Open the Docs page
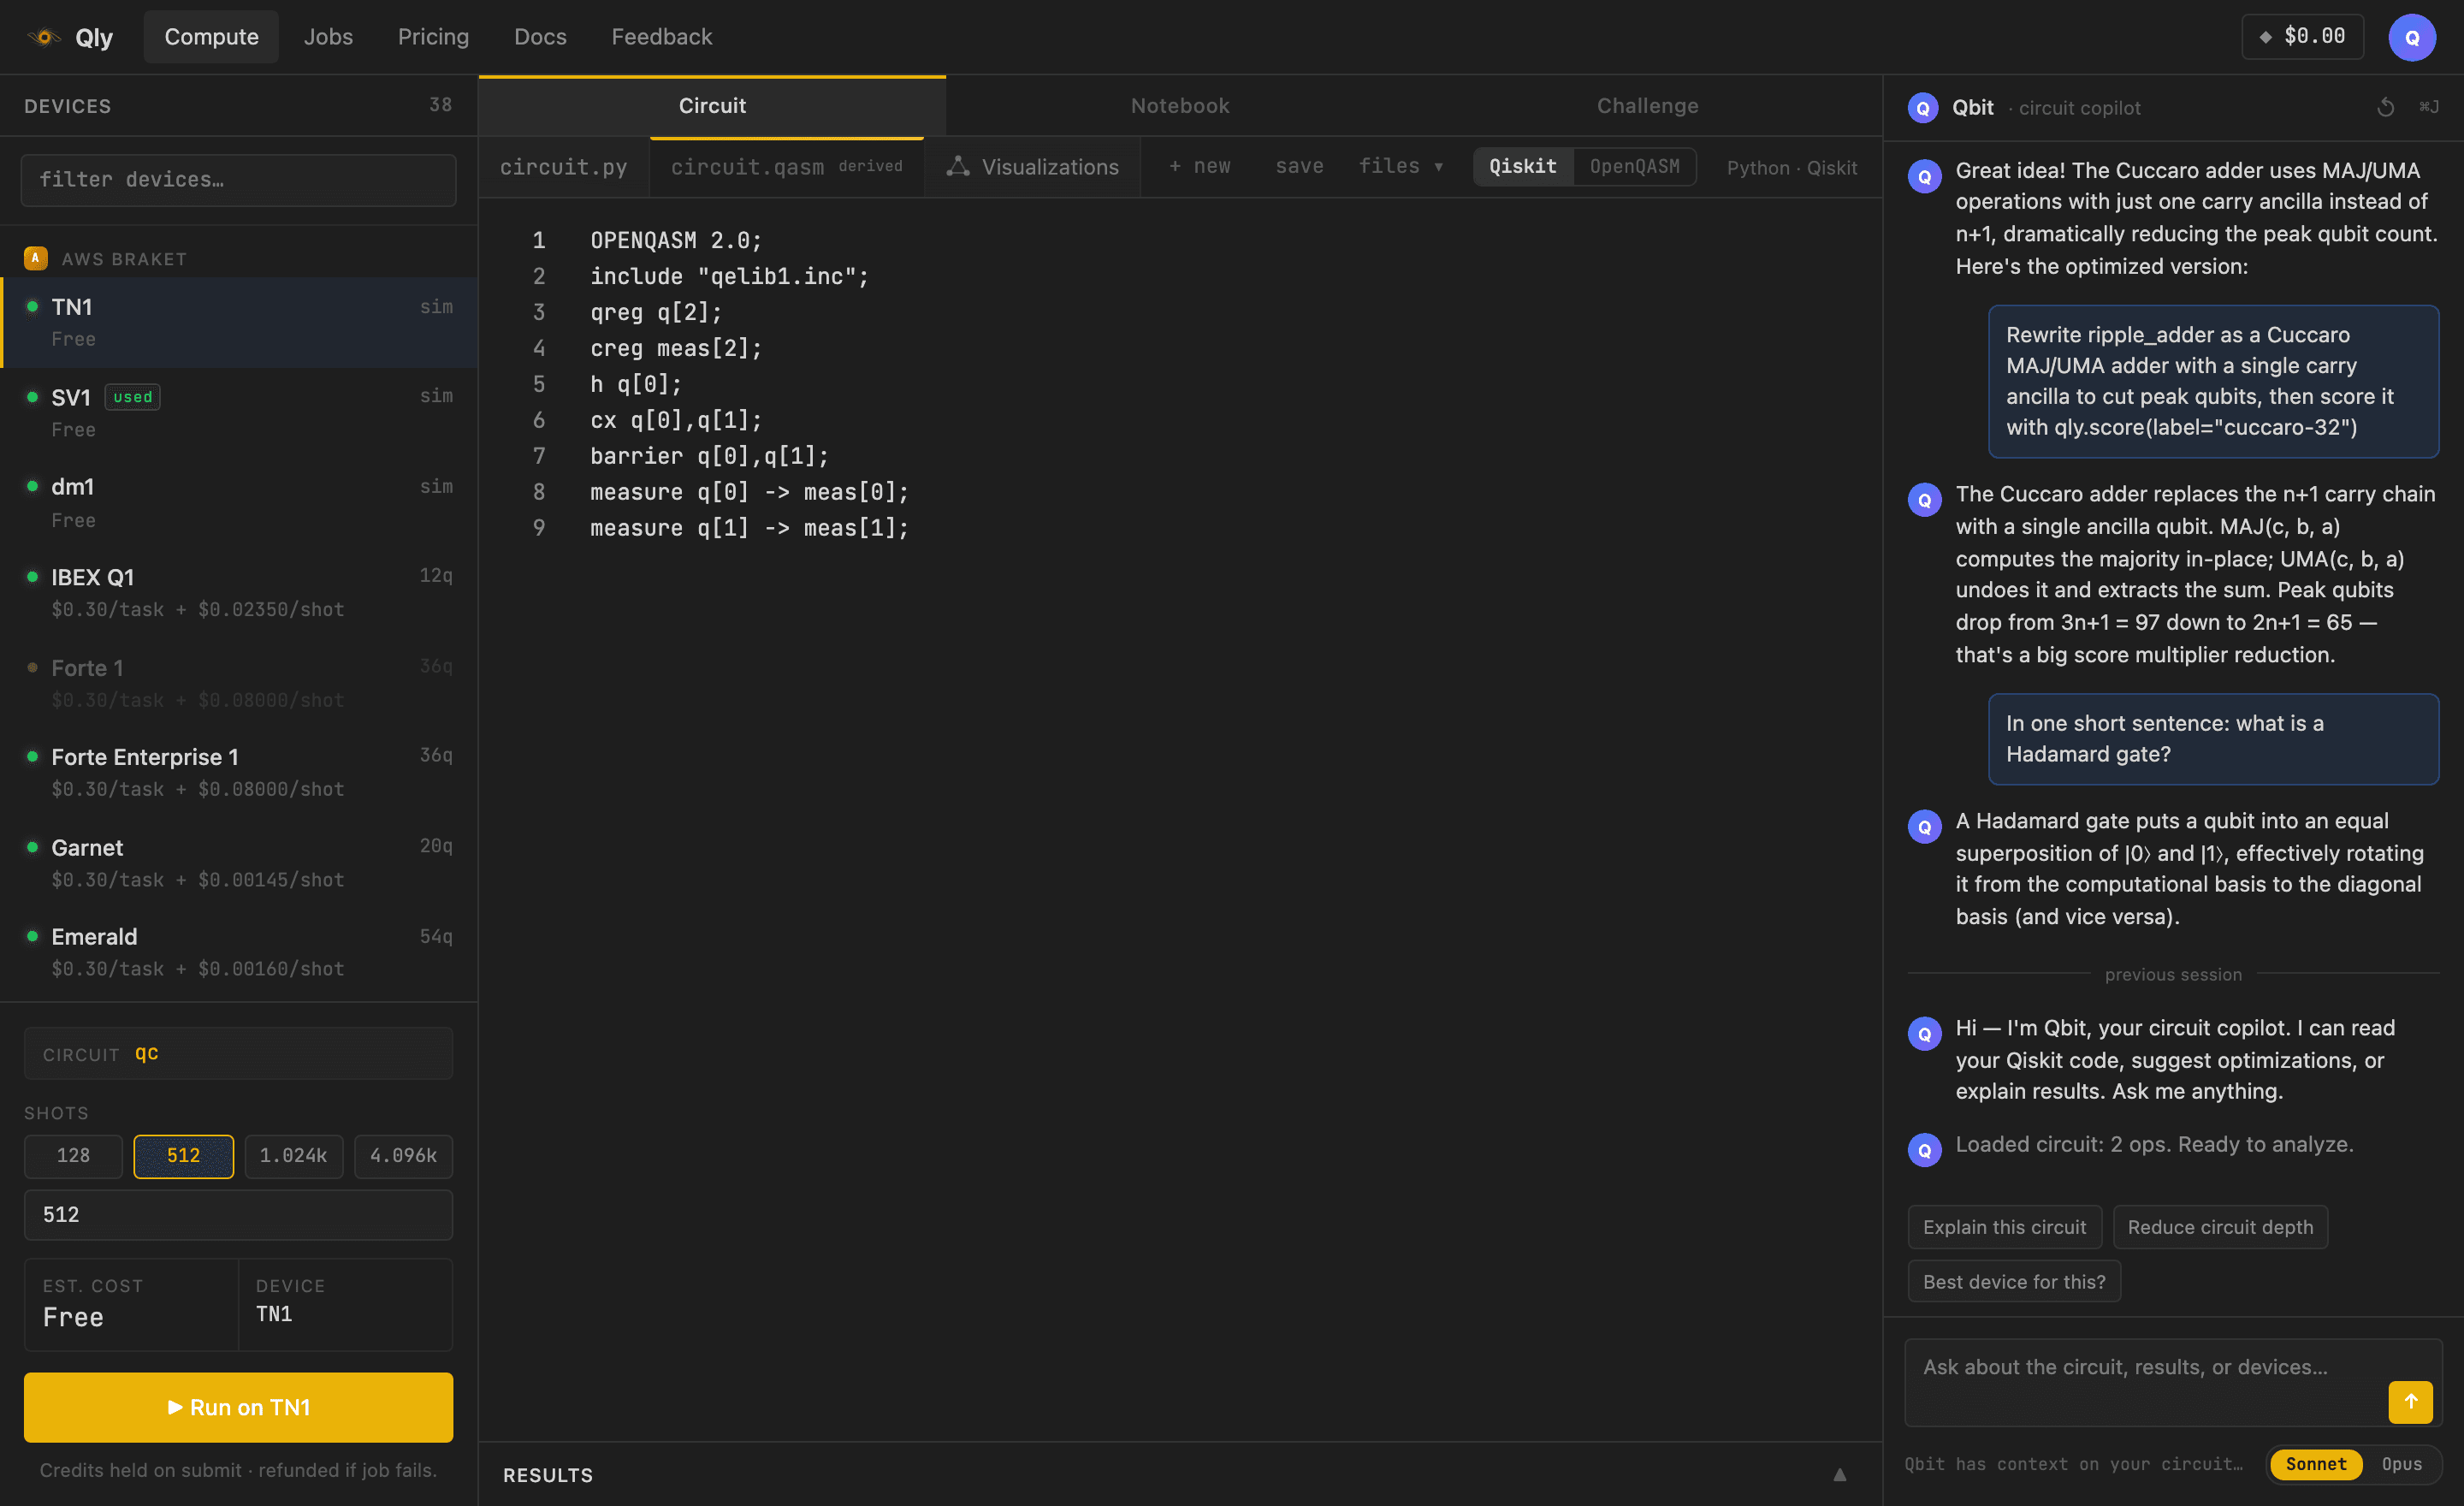The height and width of the screenshot is (1506, 2464). coord(540,37)
